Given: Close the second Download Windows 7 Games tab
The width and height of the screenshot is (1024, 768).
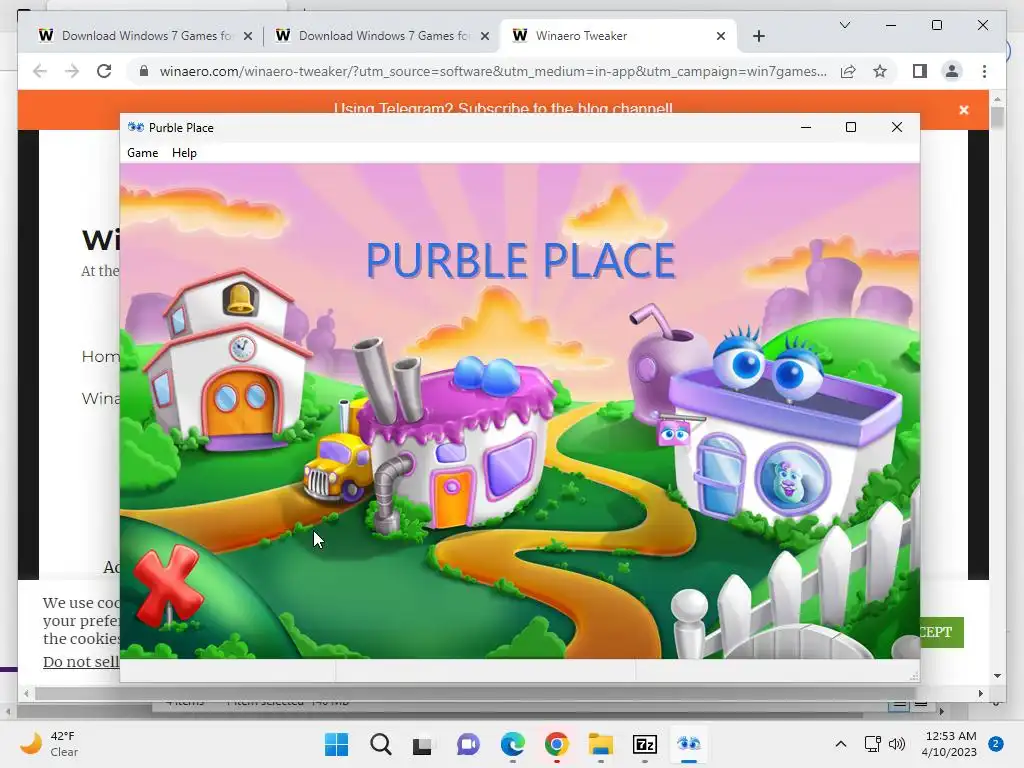Looking at the screenshot, I should pyautogui.click(x=485, y=36).
